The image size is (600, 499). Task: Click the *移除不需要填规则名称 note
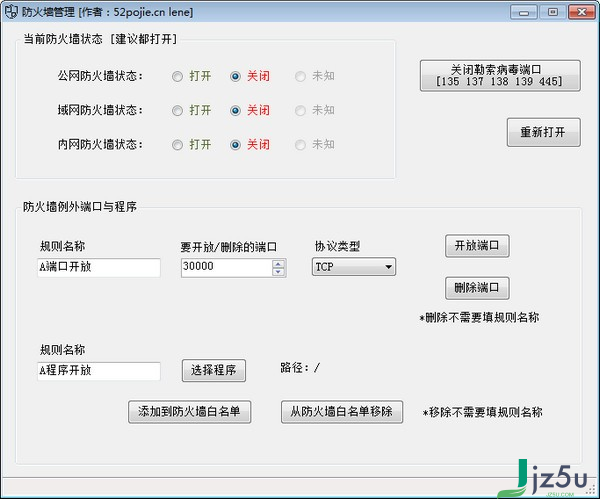click(x=483, y=412)
